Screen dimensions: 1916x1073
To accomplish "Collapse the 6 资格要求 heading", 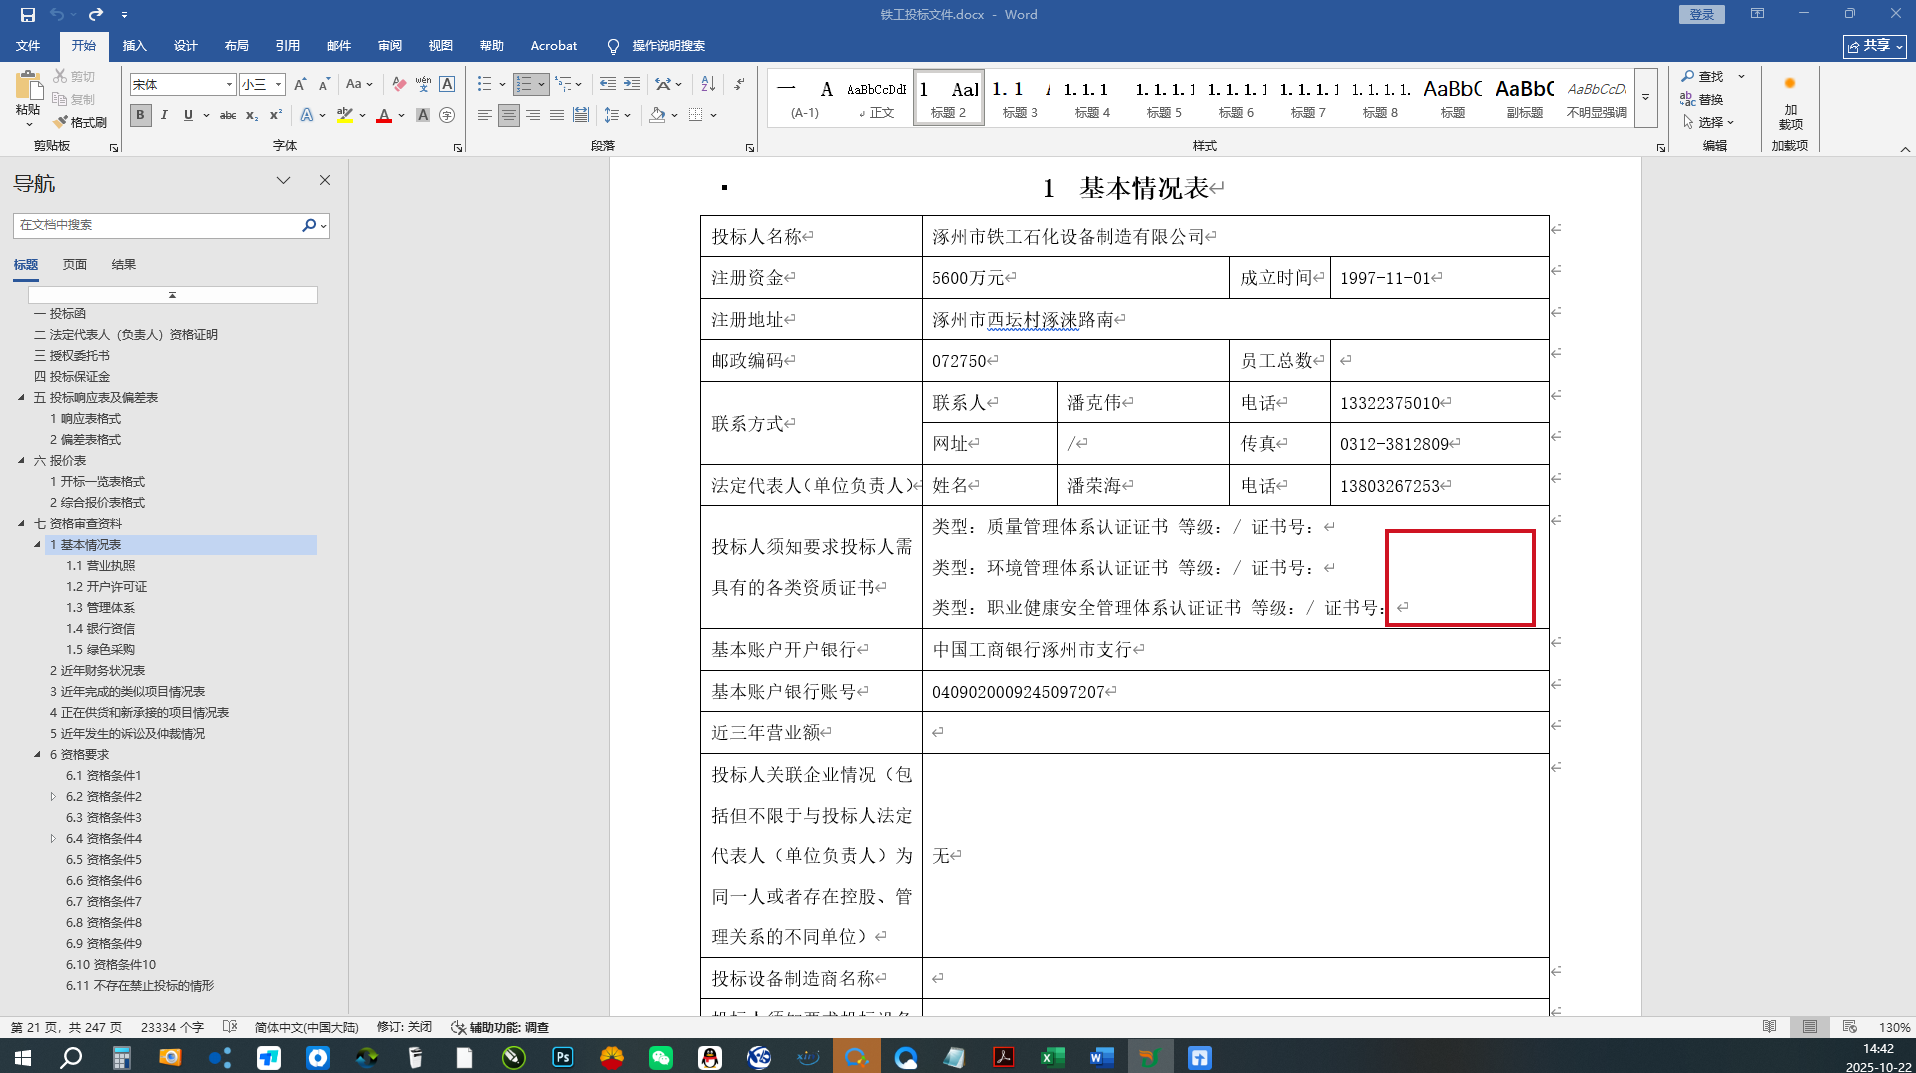I will (x=37, y=754).
